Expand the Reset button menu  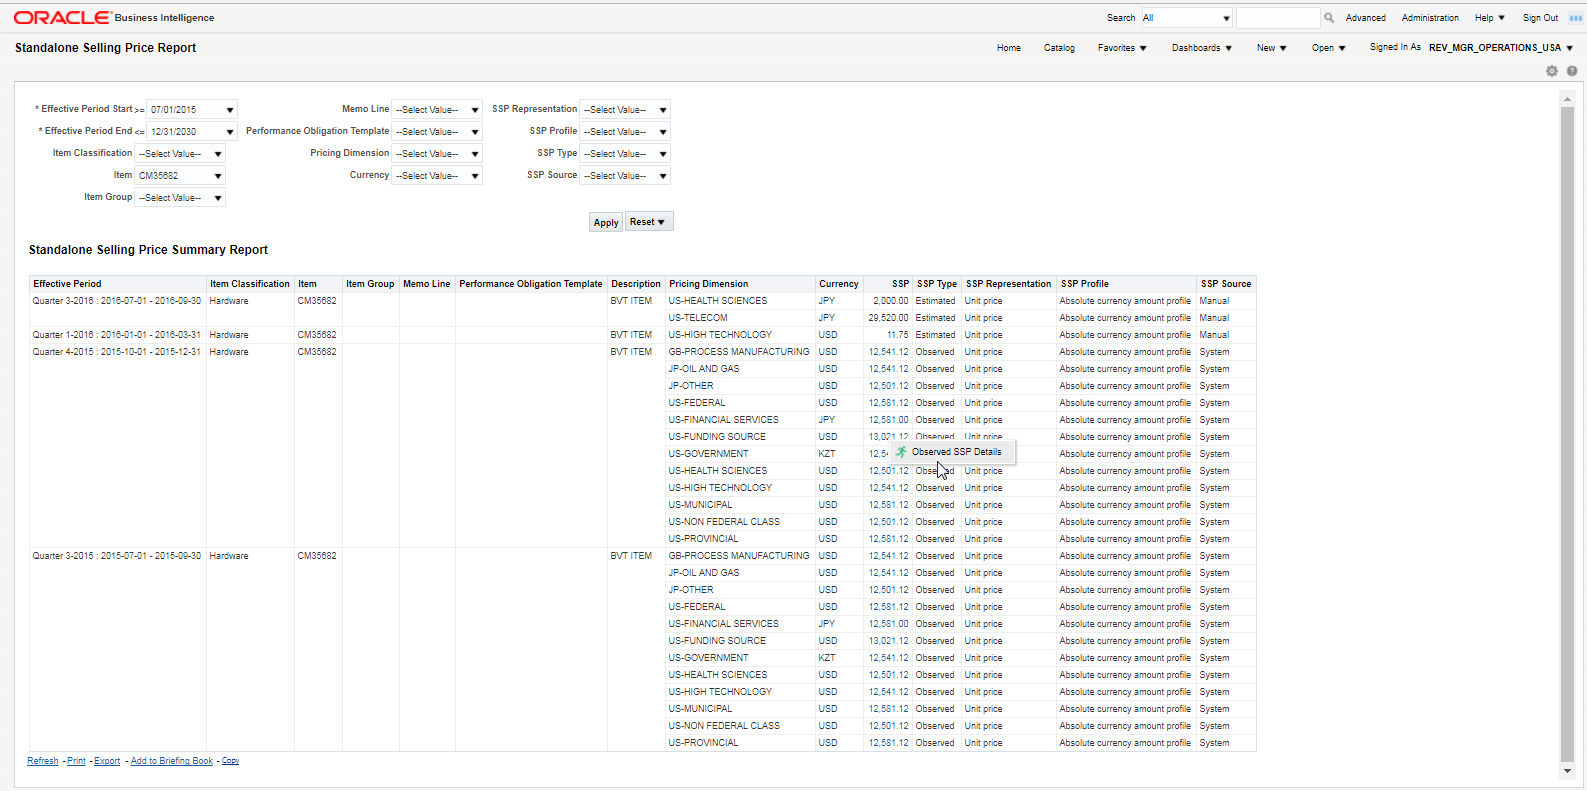click(648, 222)
